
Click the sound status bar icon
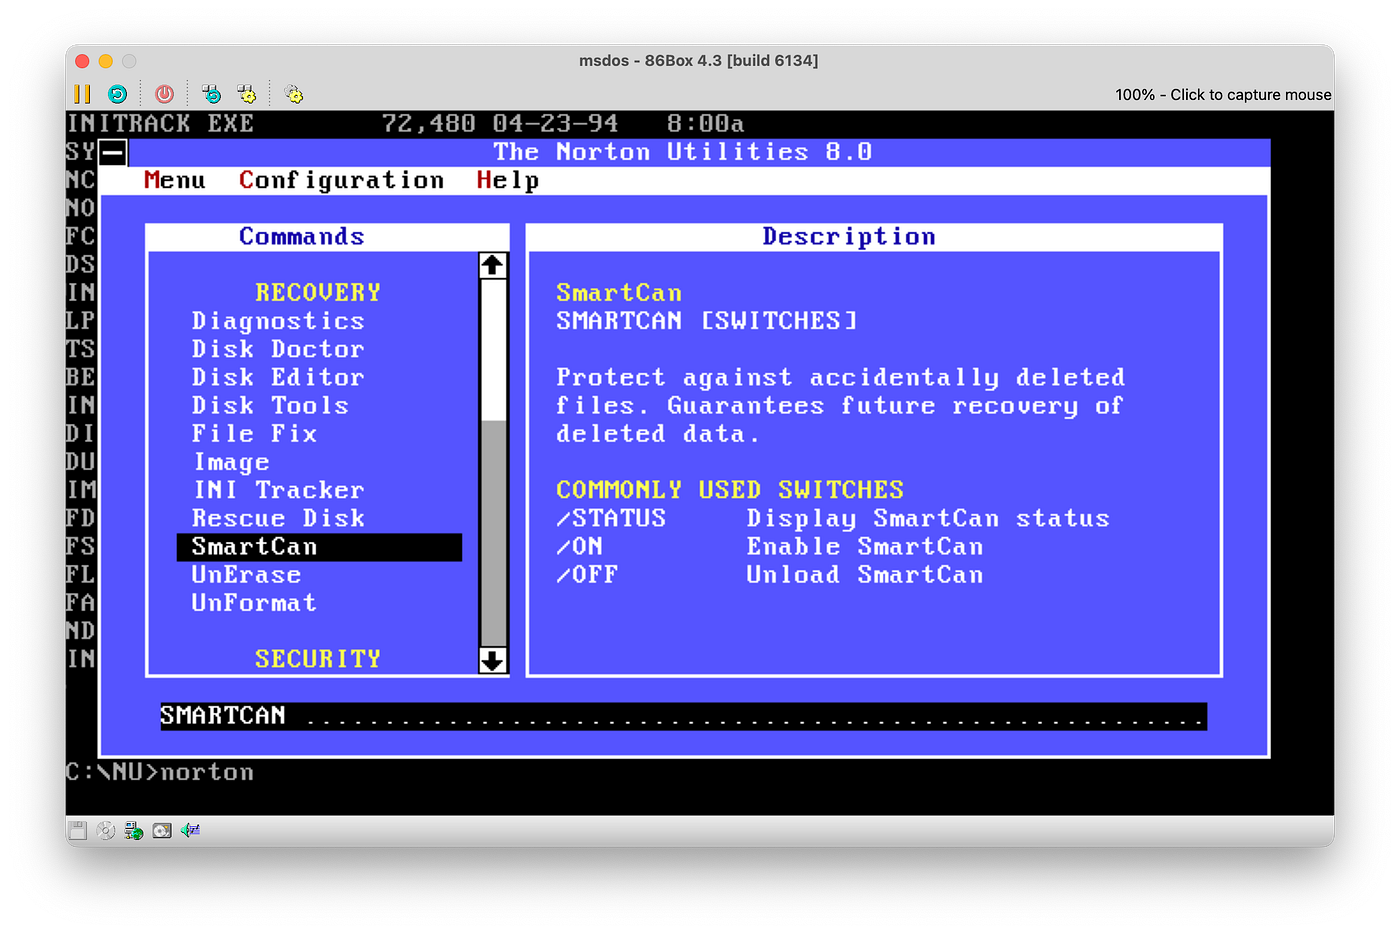[190, 830]
